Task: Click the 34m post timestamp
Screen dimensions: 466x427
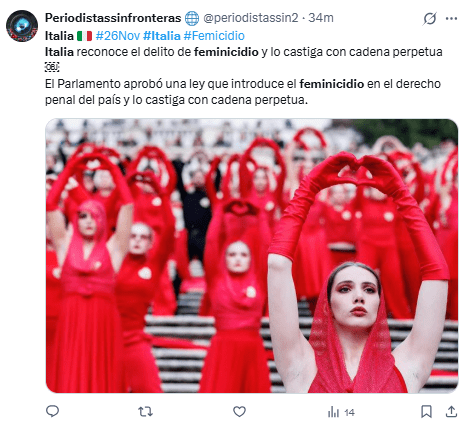Action: [x=321, y=18]
